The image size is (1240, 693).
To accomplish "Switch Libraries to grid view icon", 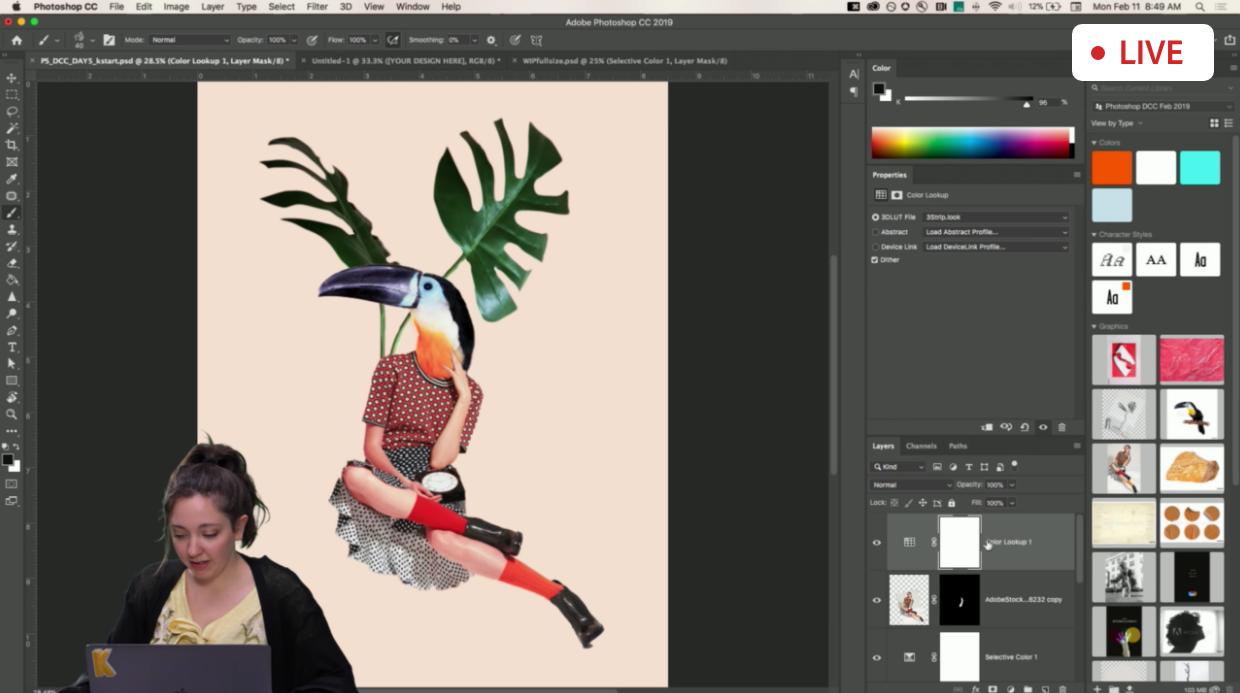I will click(x=1215, y=123).
